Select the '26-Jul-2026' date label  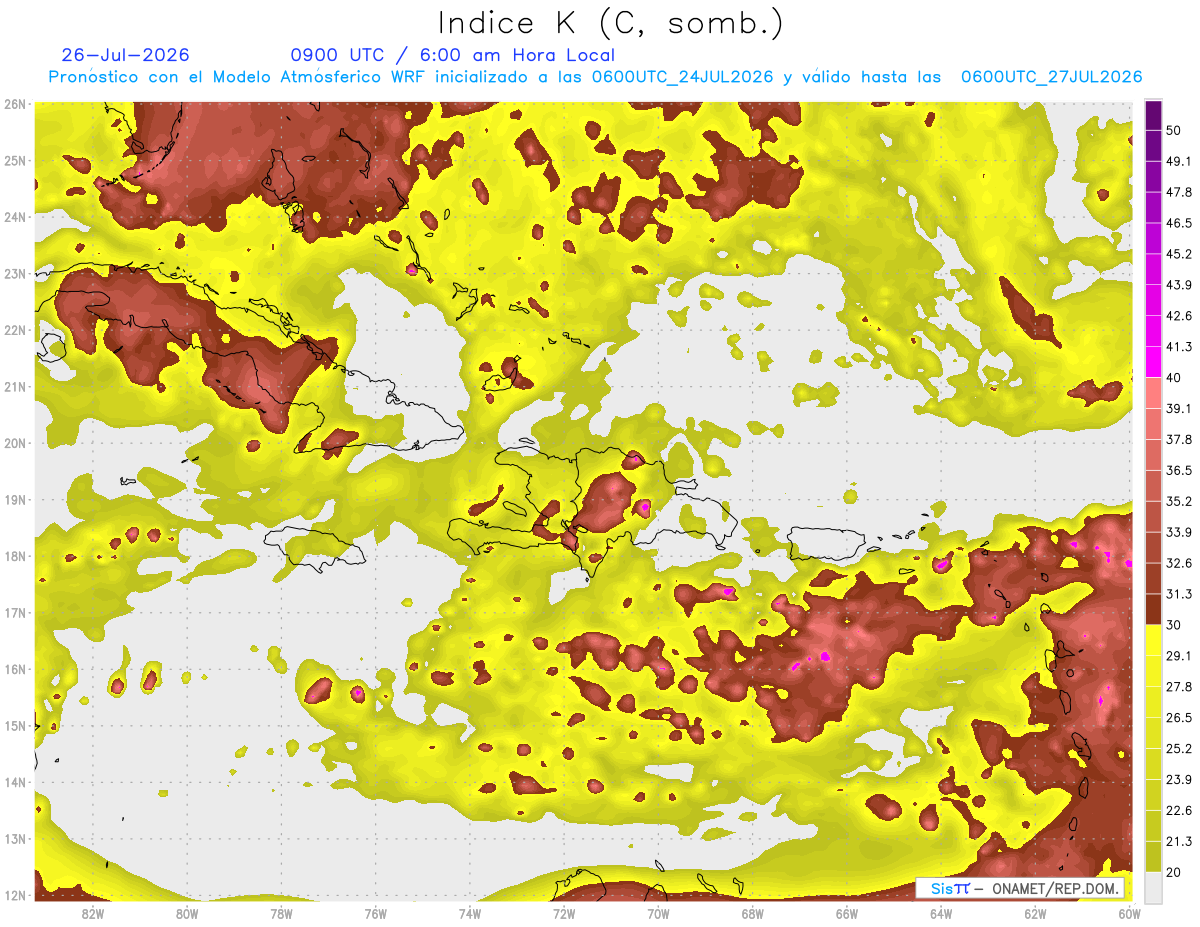[x=125, y=55]
